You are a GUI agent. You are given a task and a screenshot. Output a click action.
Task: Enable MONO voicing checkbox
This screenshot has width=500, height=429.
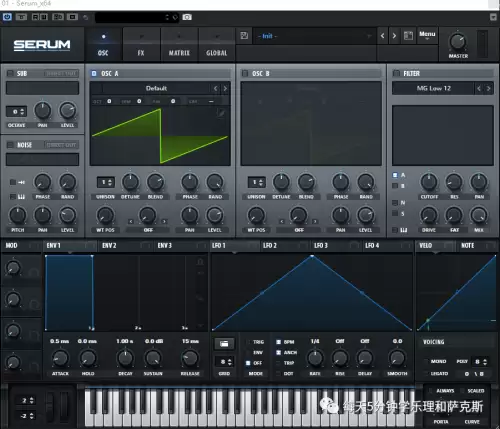pyautogui.click(x=426, y=361)
